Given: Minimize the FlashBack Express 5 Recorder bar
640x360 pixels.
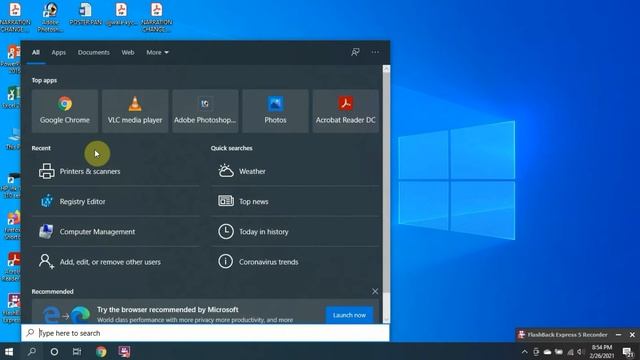Looking at the screenshot, I should pos(618,335).
